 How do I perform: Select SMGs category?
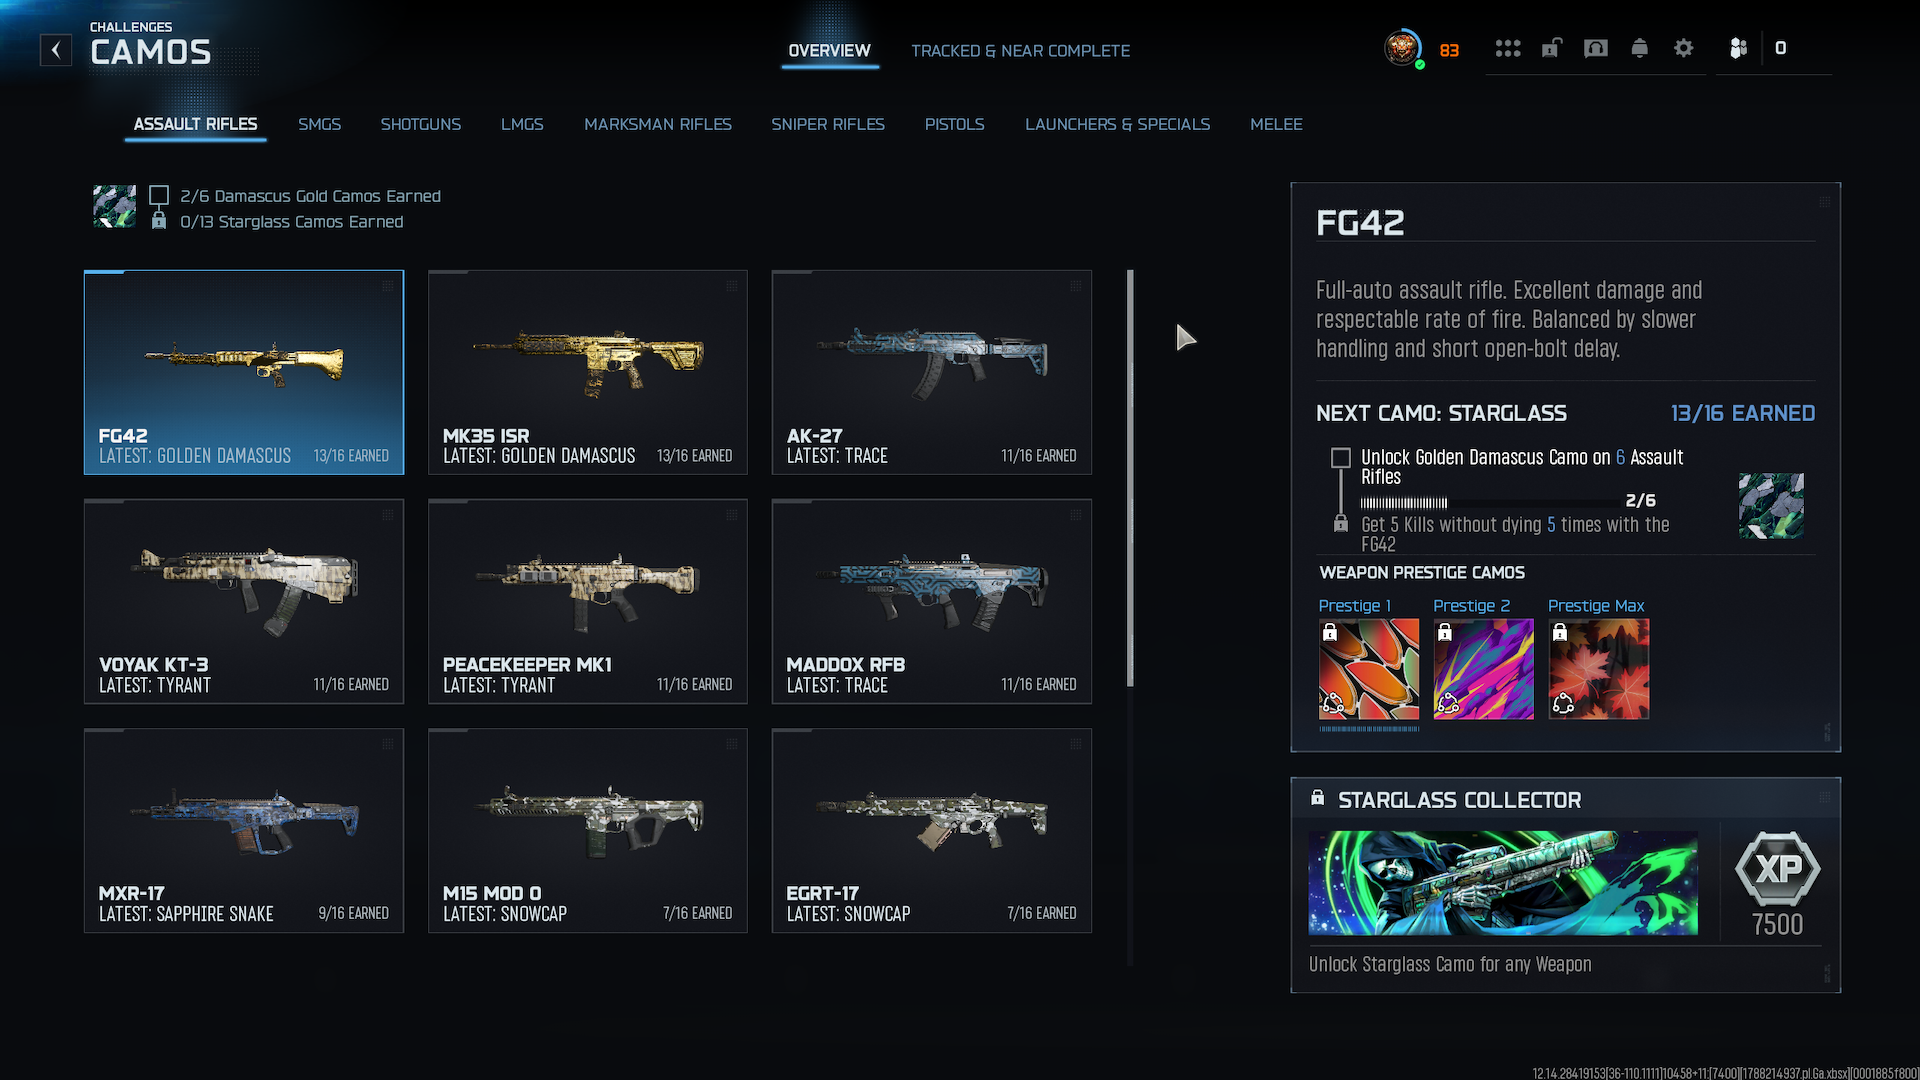point(320,124)
